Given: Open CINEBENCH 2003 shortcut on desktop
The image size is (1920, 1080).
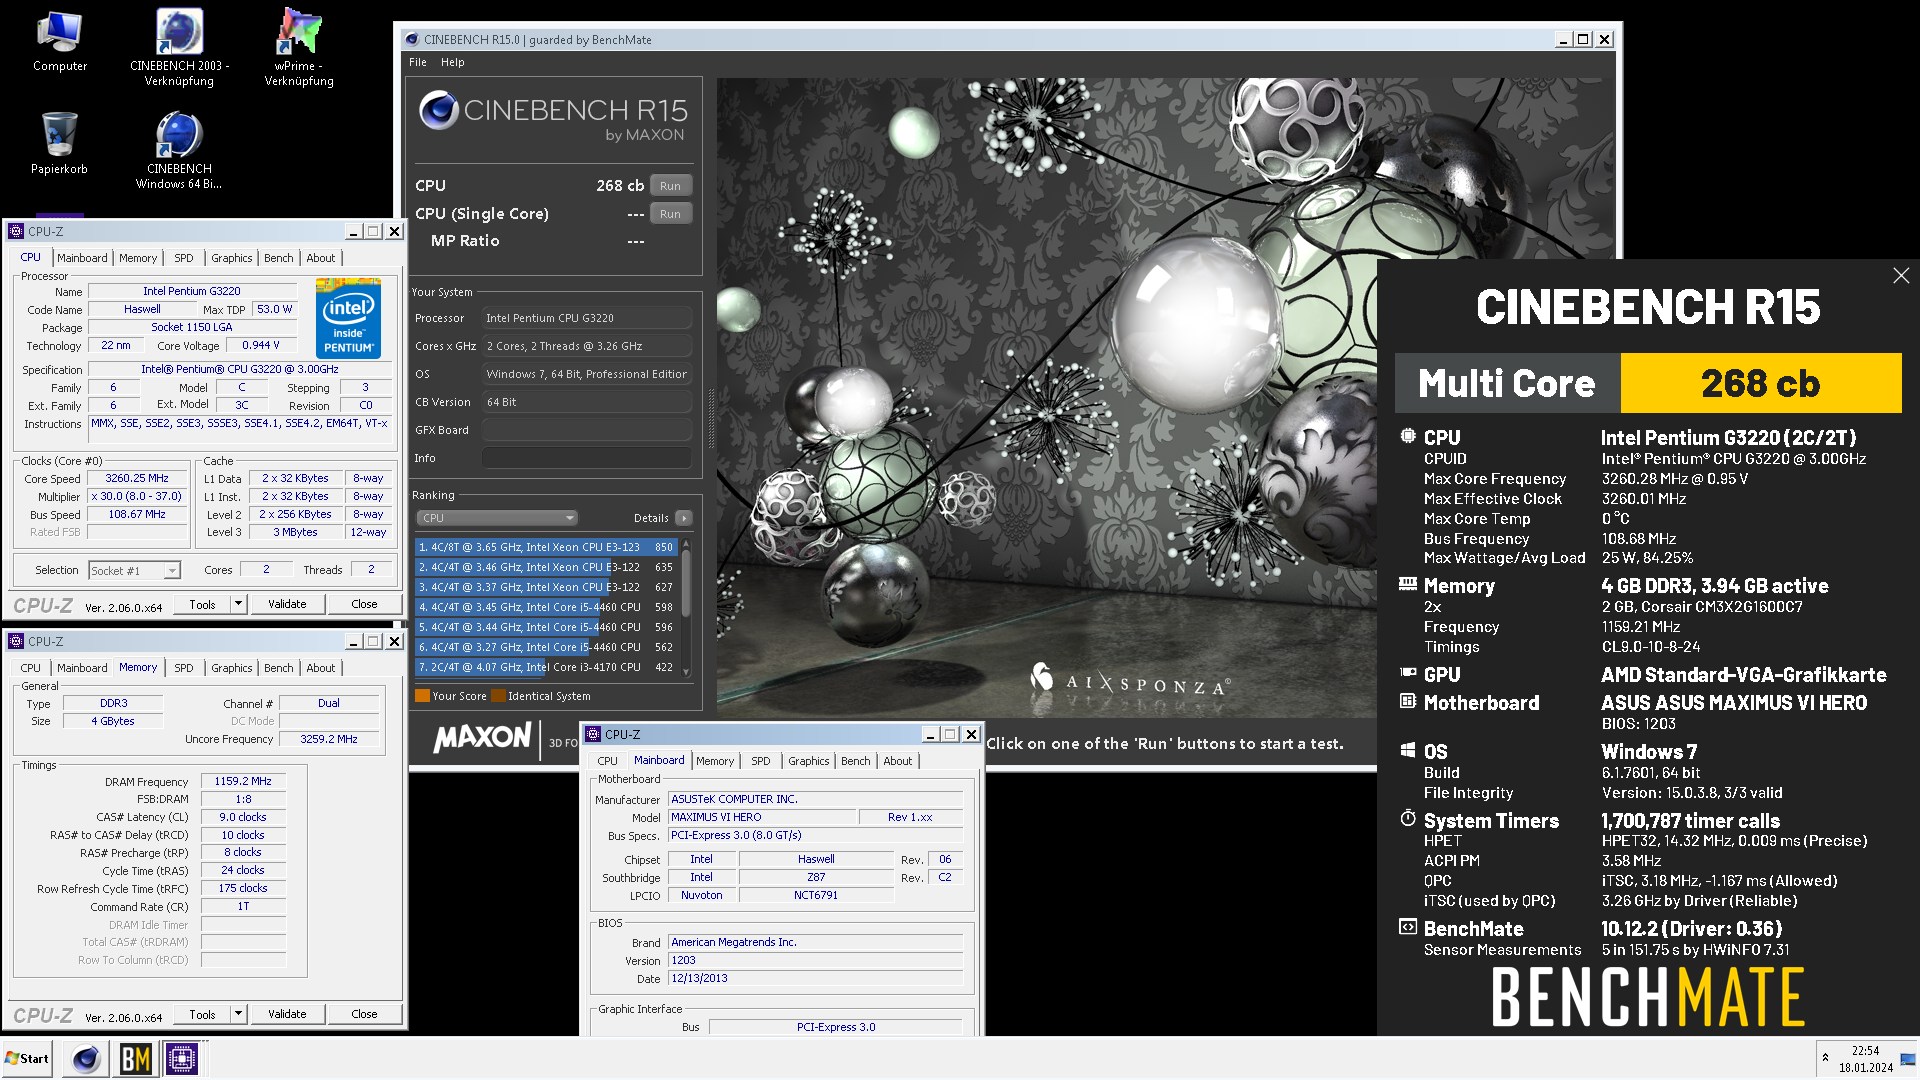Looking at the screenshot, I should 179,47.
